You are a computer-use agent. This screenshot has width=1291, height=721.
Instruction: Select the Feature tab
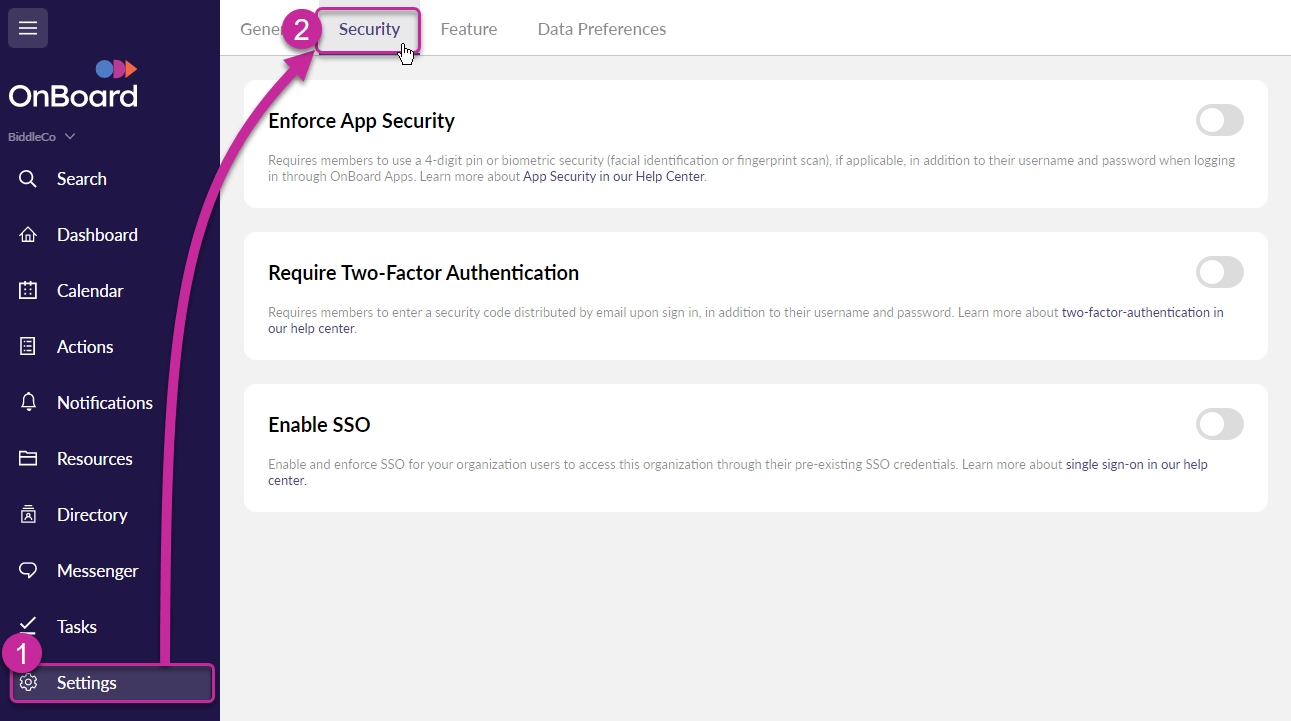click(x=468, y=29)
